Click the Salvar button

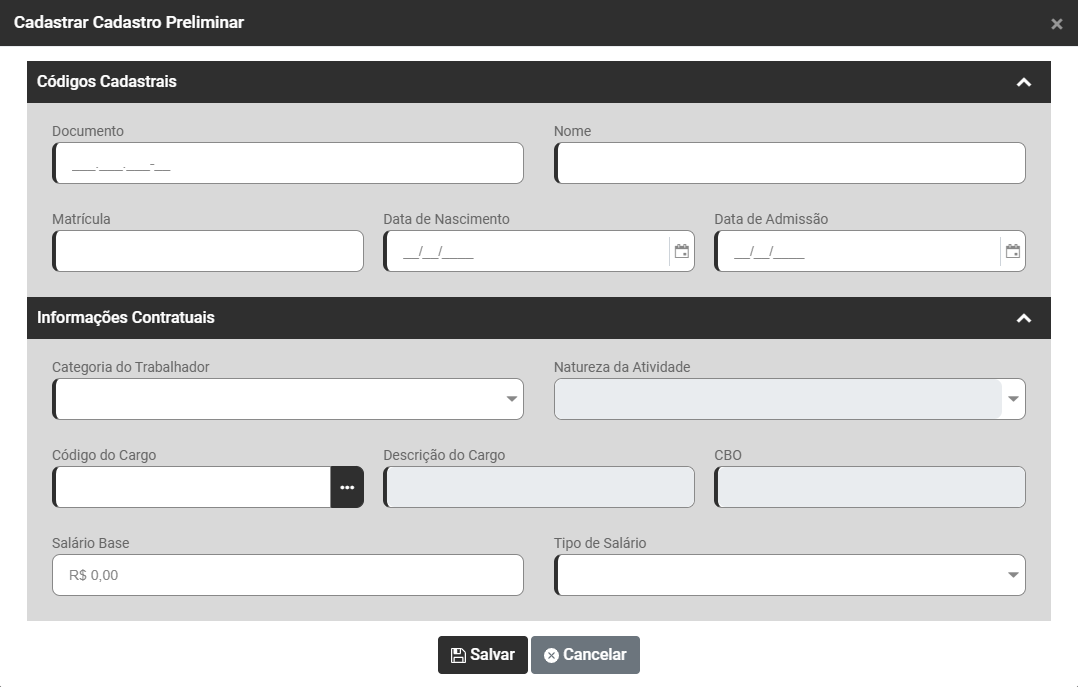coord(482,655)
